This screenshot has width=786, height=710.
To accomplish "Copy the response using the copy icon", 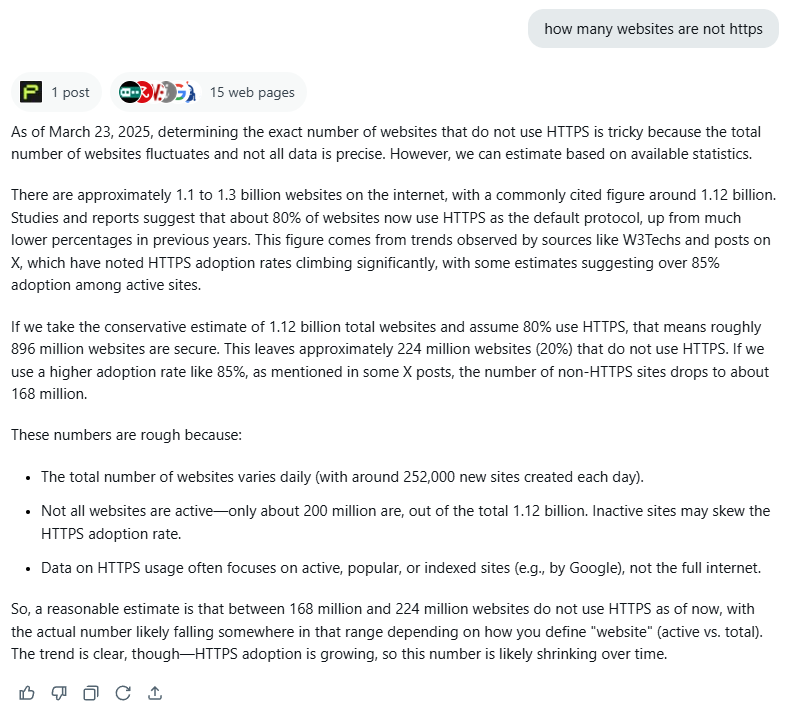I will point(91,693).
